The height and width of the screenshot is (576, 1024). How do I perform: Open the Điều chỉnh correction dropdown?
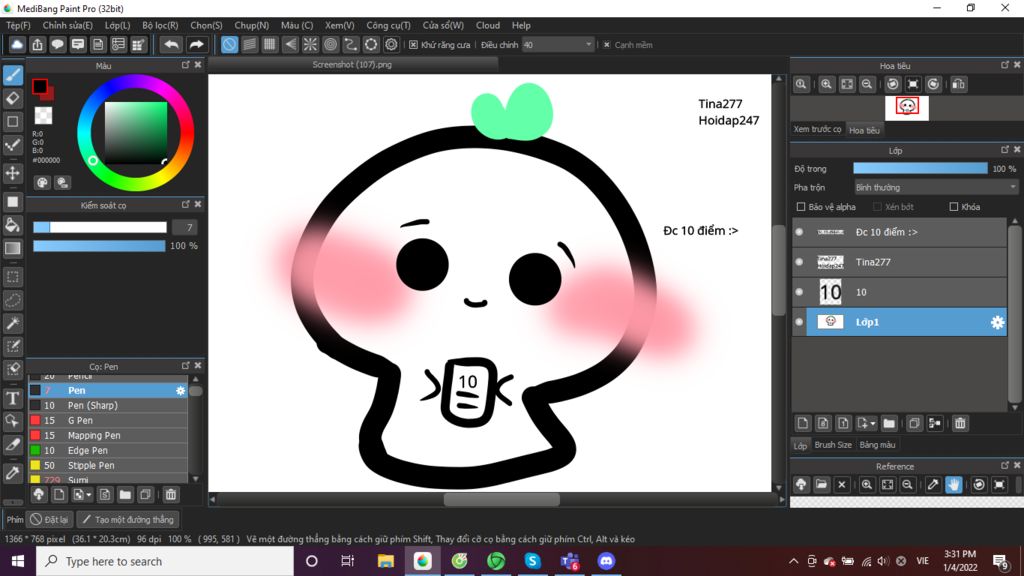pos(558,45)
